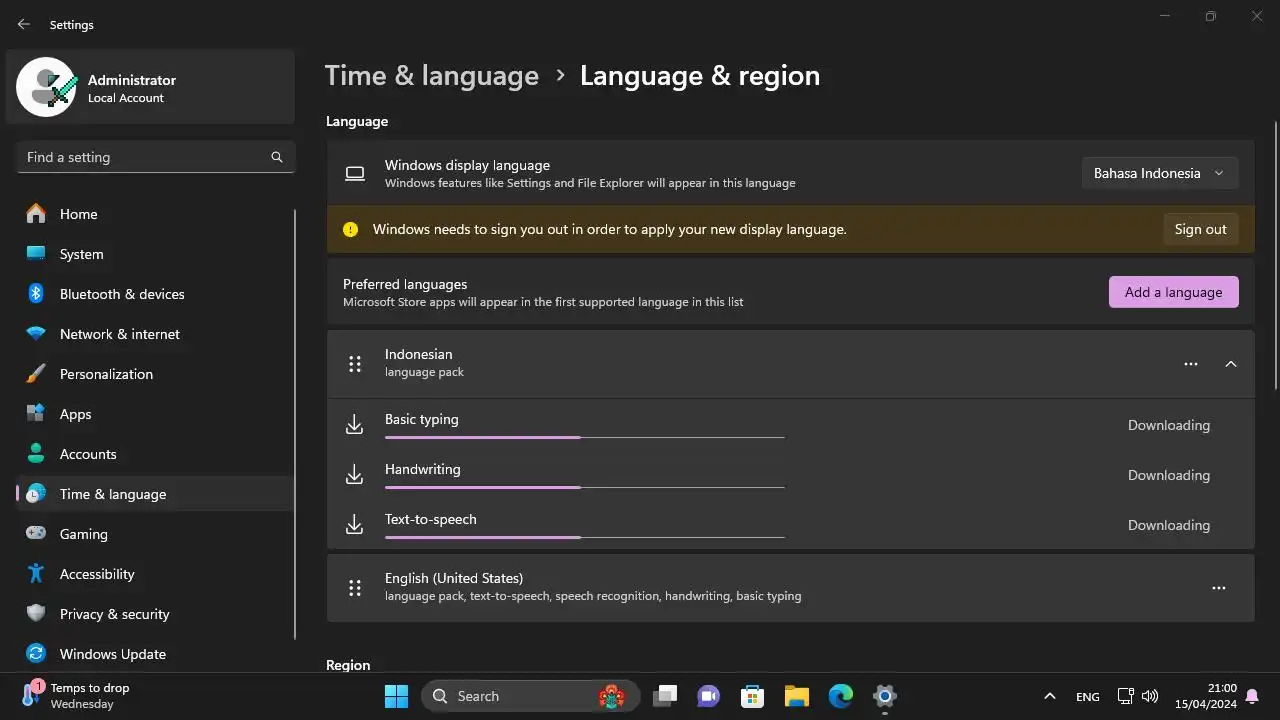Click the Handwriting Downloading status

[x=1169, y=475]
